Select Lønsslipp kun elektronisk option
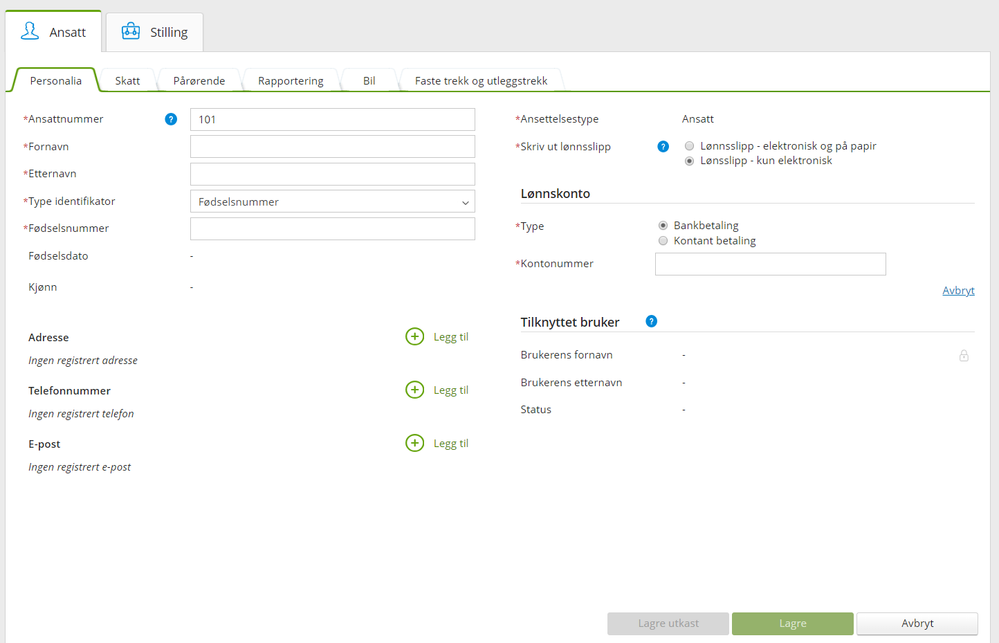The width and height of the screenshot is (999, 643). (690, 161)
